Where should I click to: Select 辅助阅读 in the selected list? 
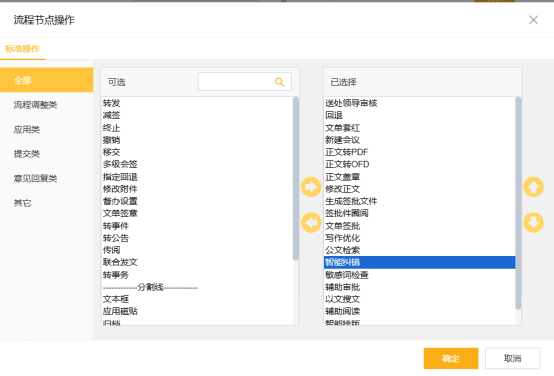click(419, 311)
